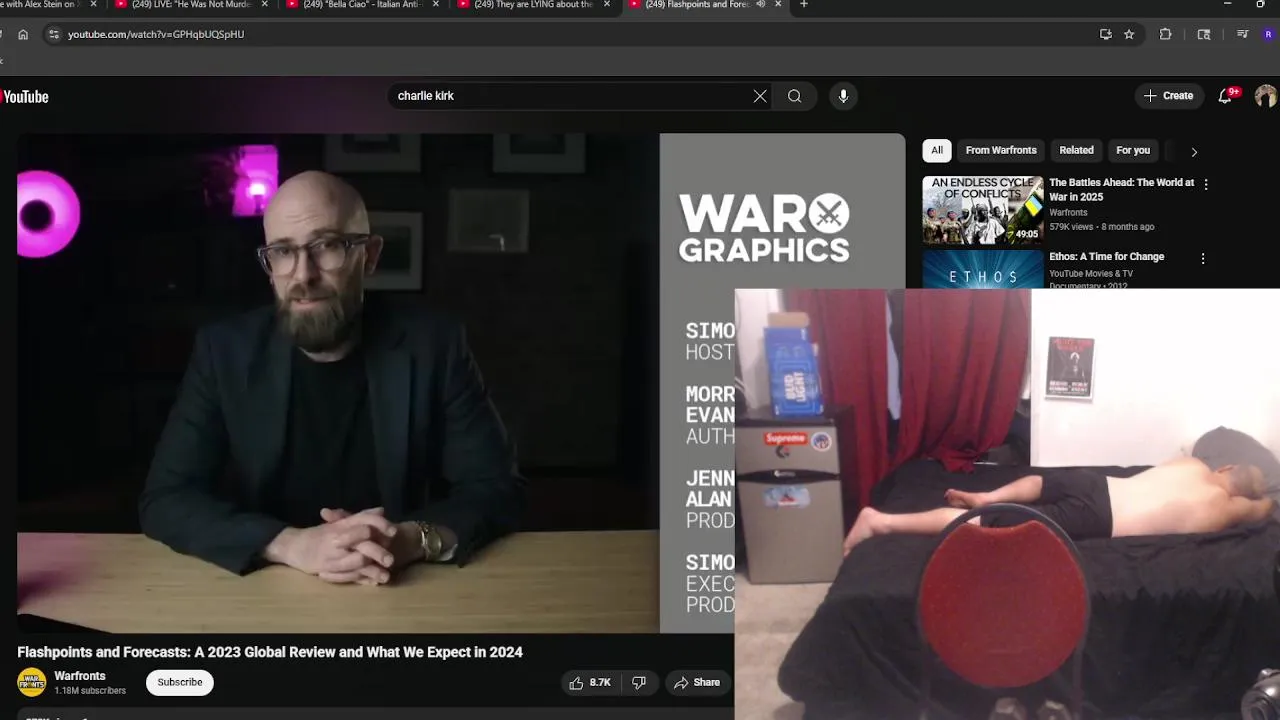1280x720 pixels.
Task: Select the 'For you' filter chip
Action: pyautogui.click(x=1133, y=150)
